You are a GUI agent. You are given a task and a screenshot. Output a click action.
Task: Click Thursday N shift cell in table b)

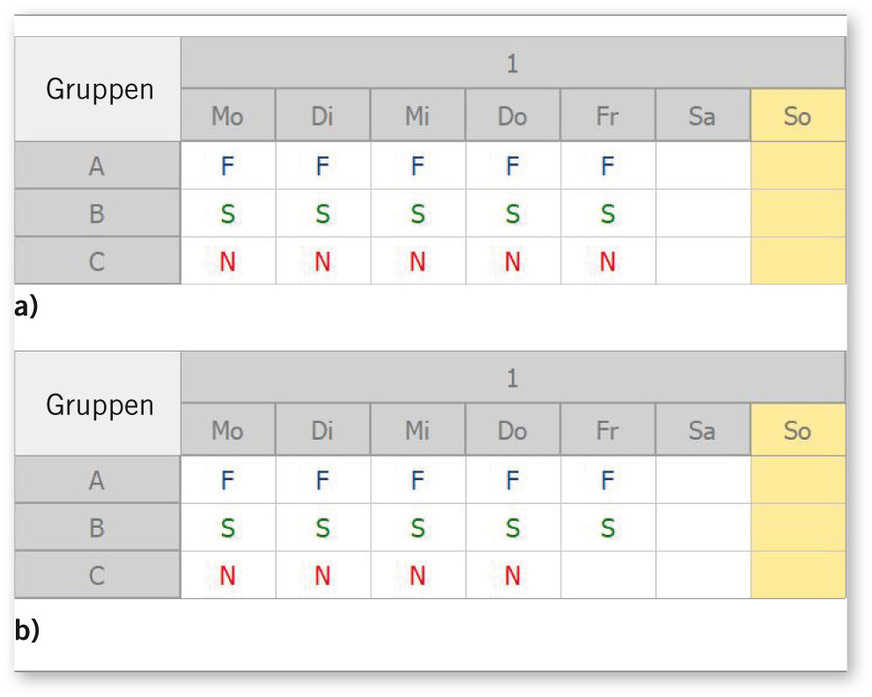tap(512, 575)
